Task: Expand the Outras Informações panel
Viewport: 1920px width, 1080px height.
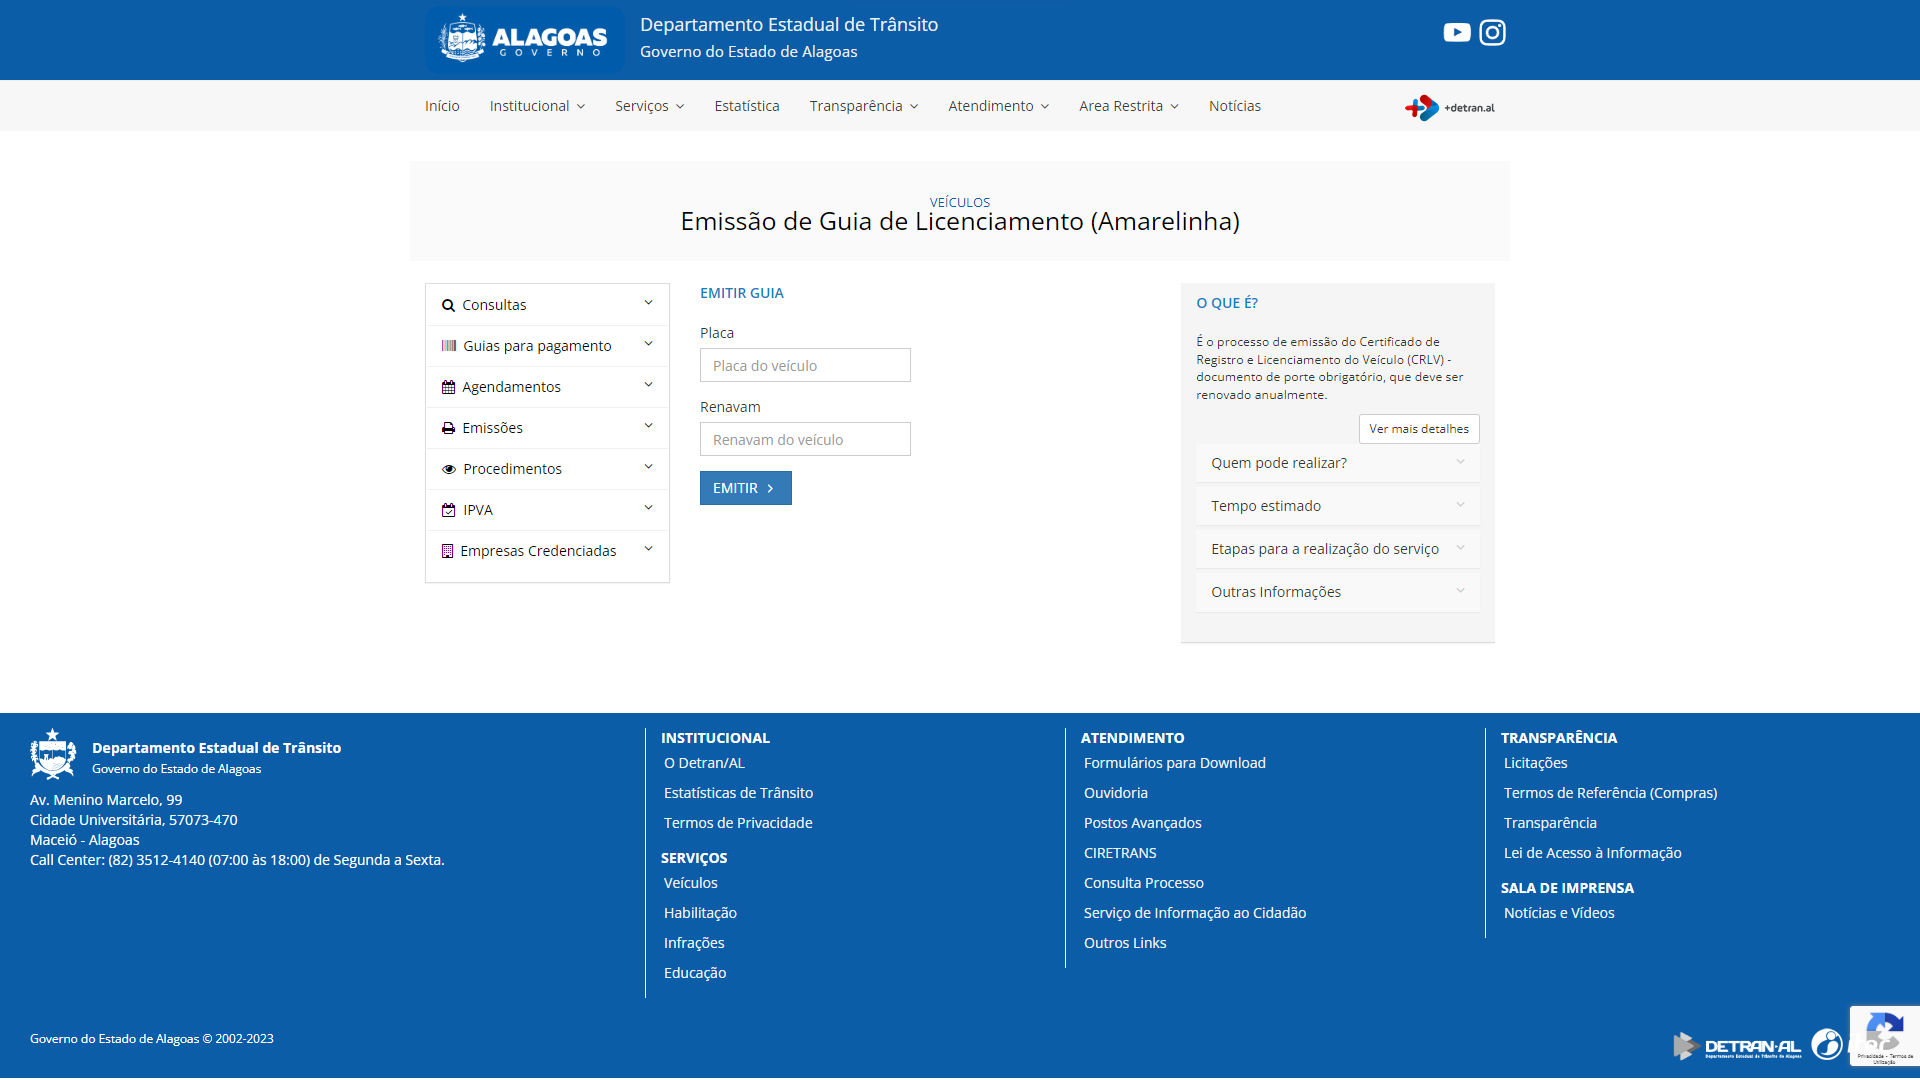Action: tap(1337, 592)
